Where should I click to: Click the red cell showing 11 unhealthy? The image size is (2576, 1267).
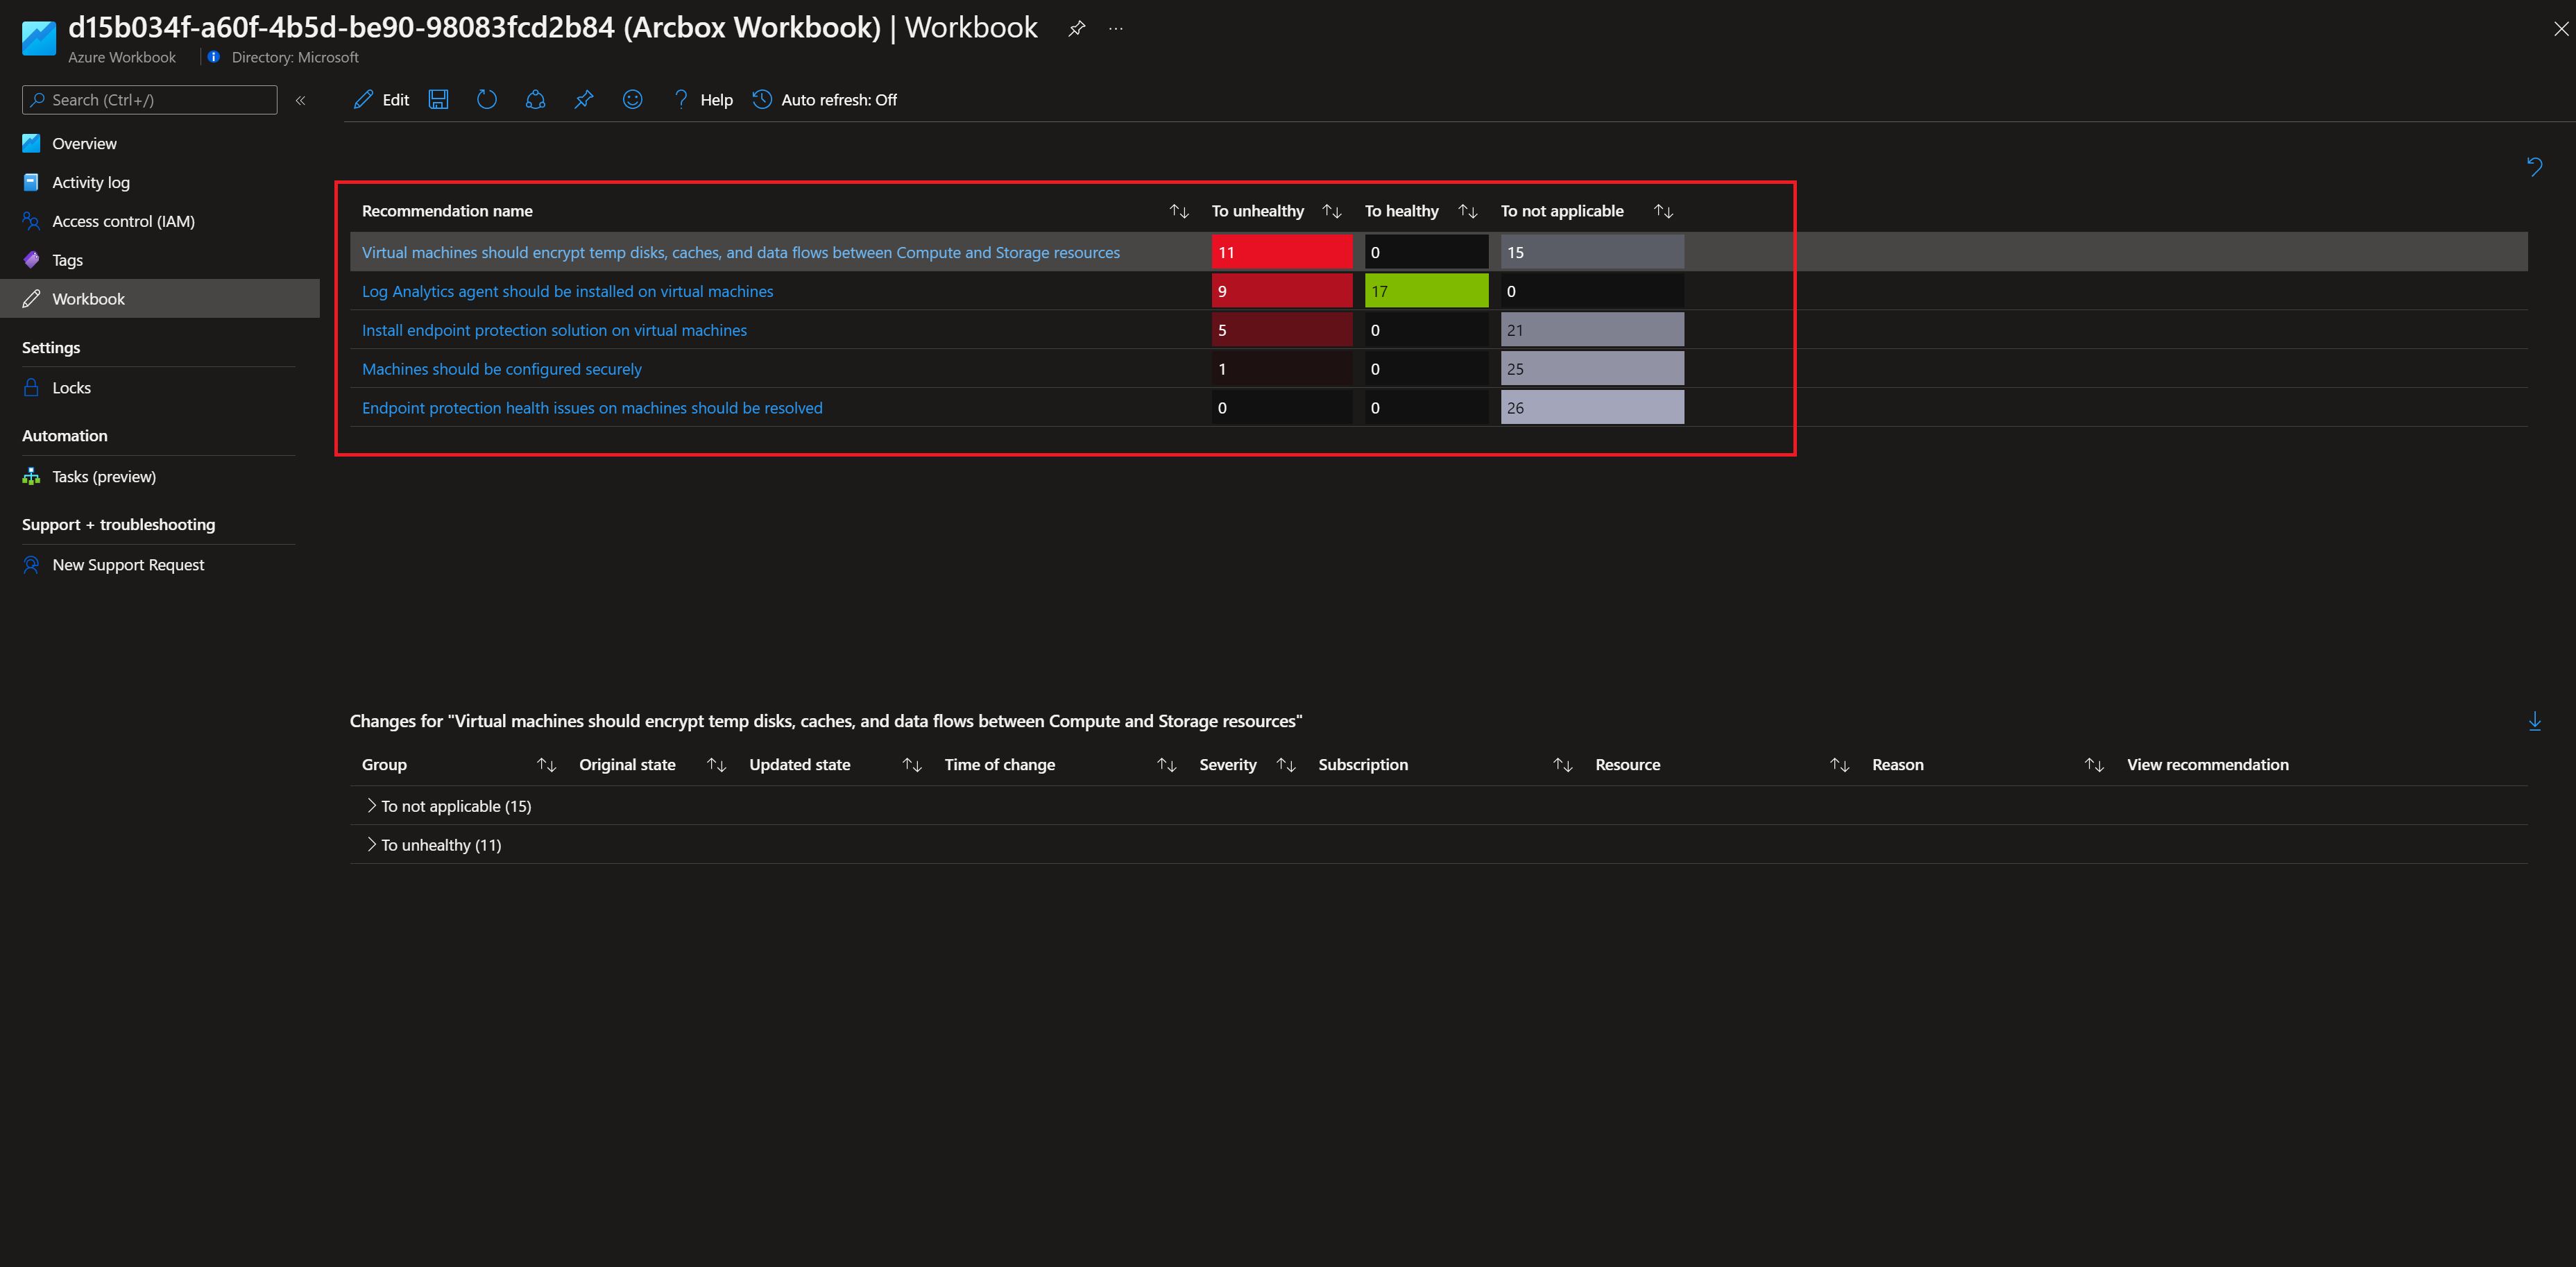[x=1282, y=252]
